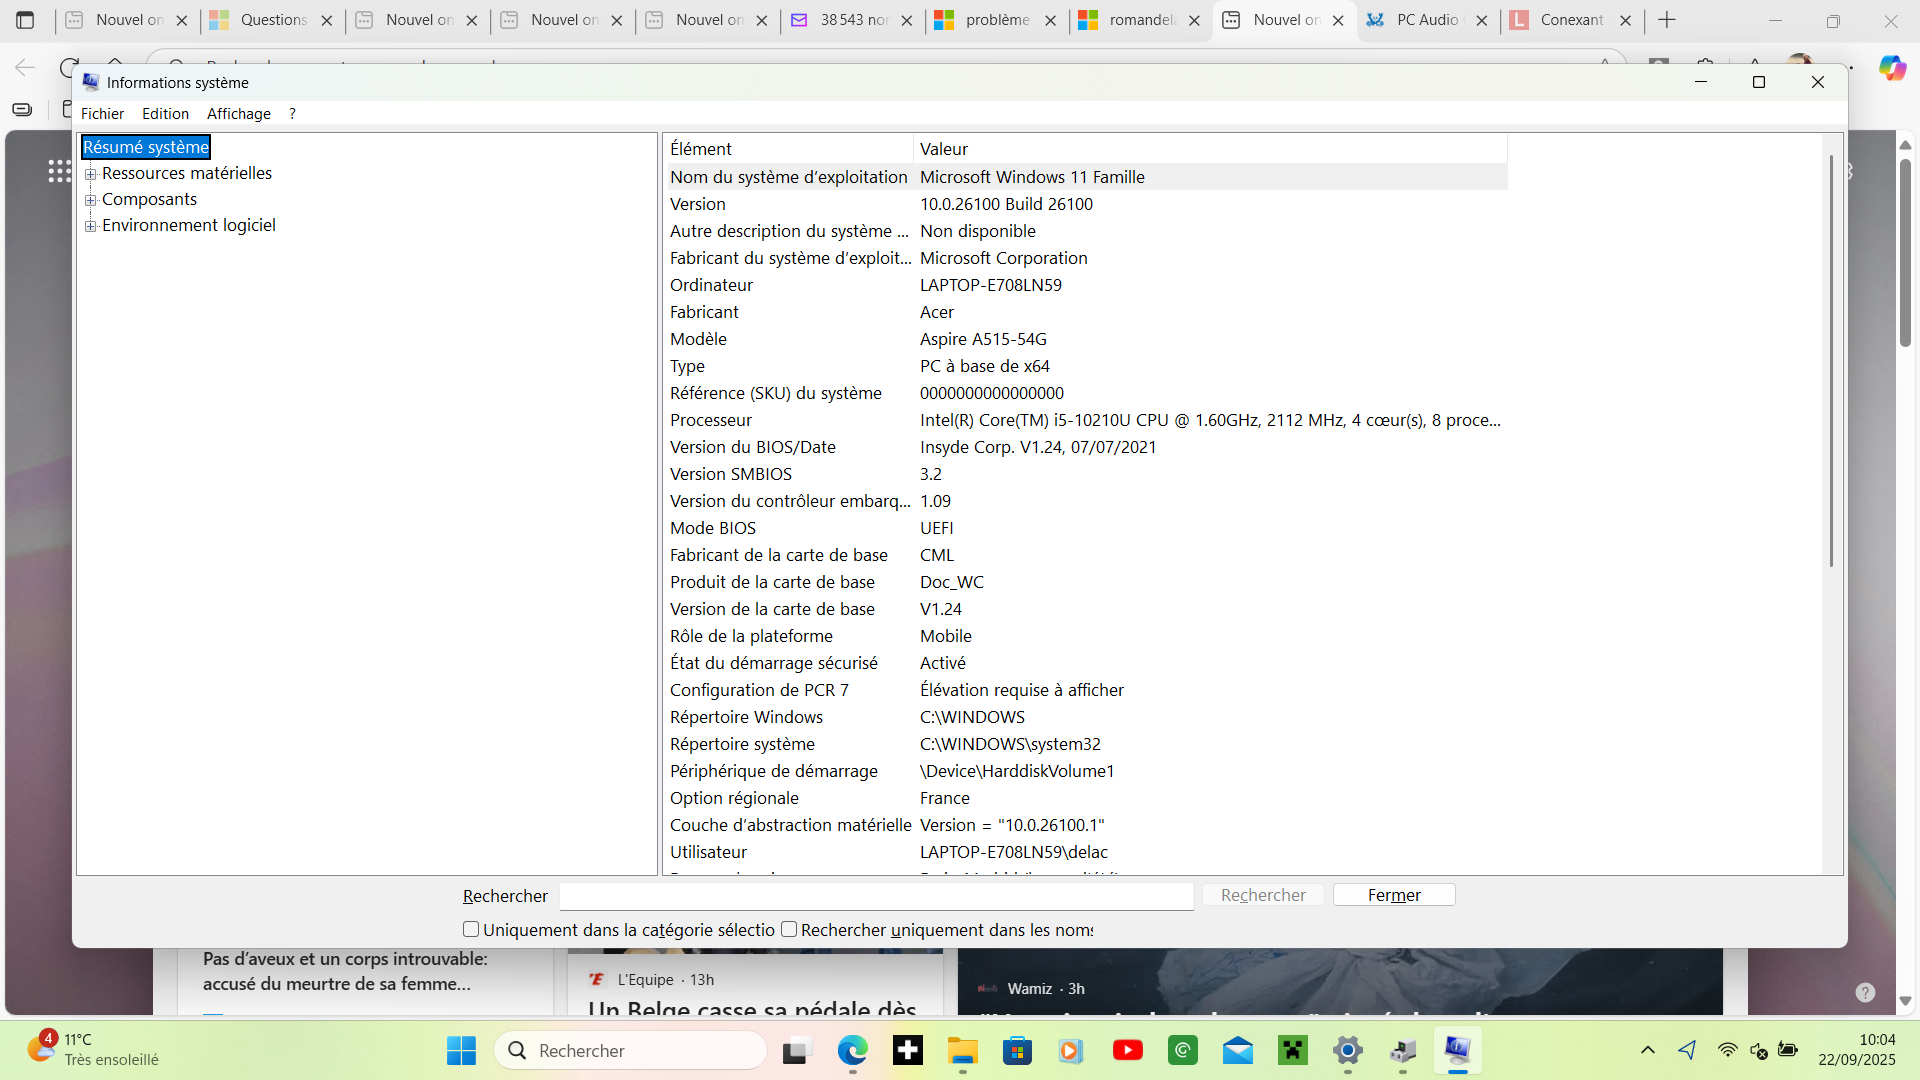Click the System Information taskbar icon
1920x1080 pixels.
click(1458, 1050)
